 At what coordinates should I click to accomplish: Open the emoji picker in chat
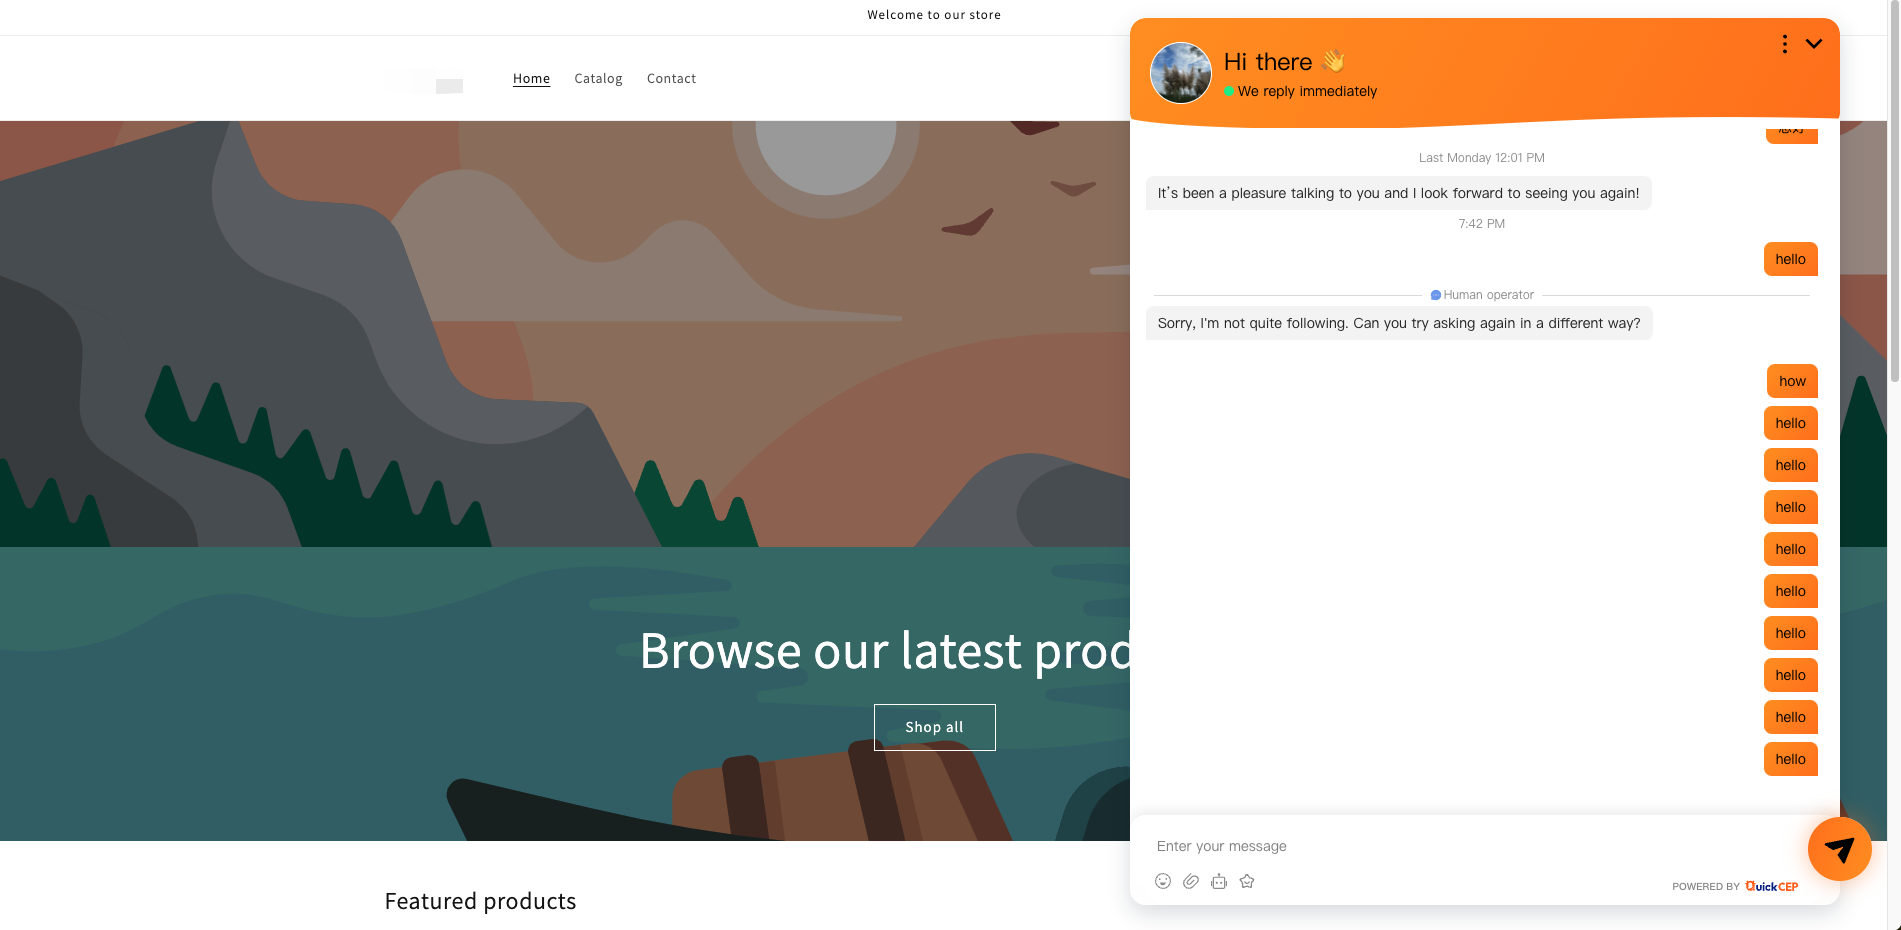click(x=1163, y=881)
